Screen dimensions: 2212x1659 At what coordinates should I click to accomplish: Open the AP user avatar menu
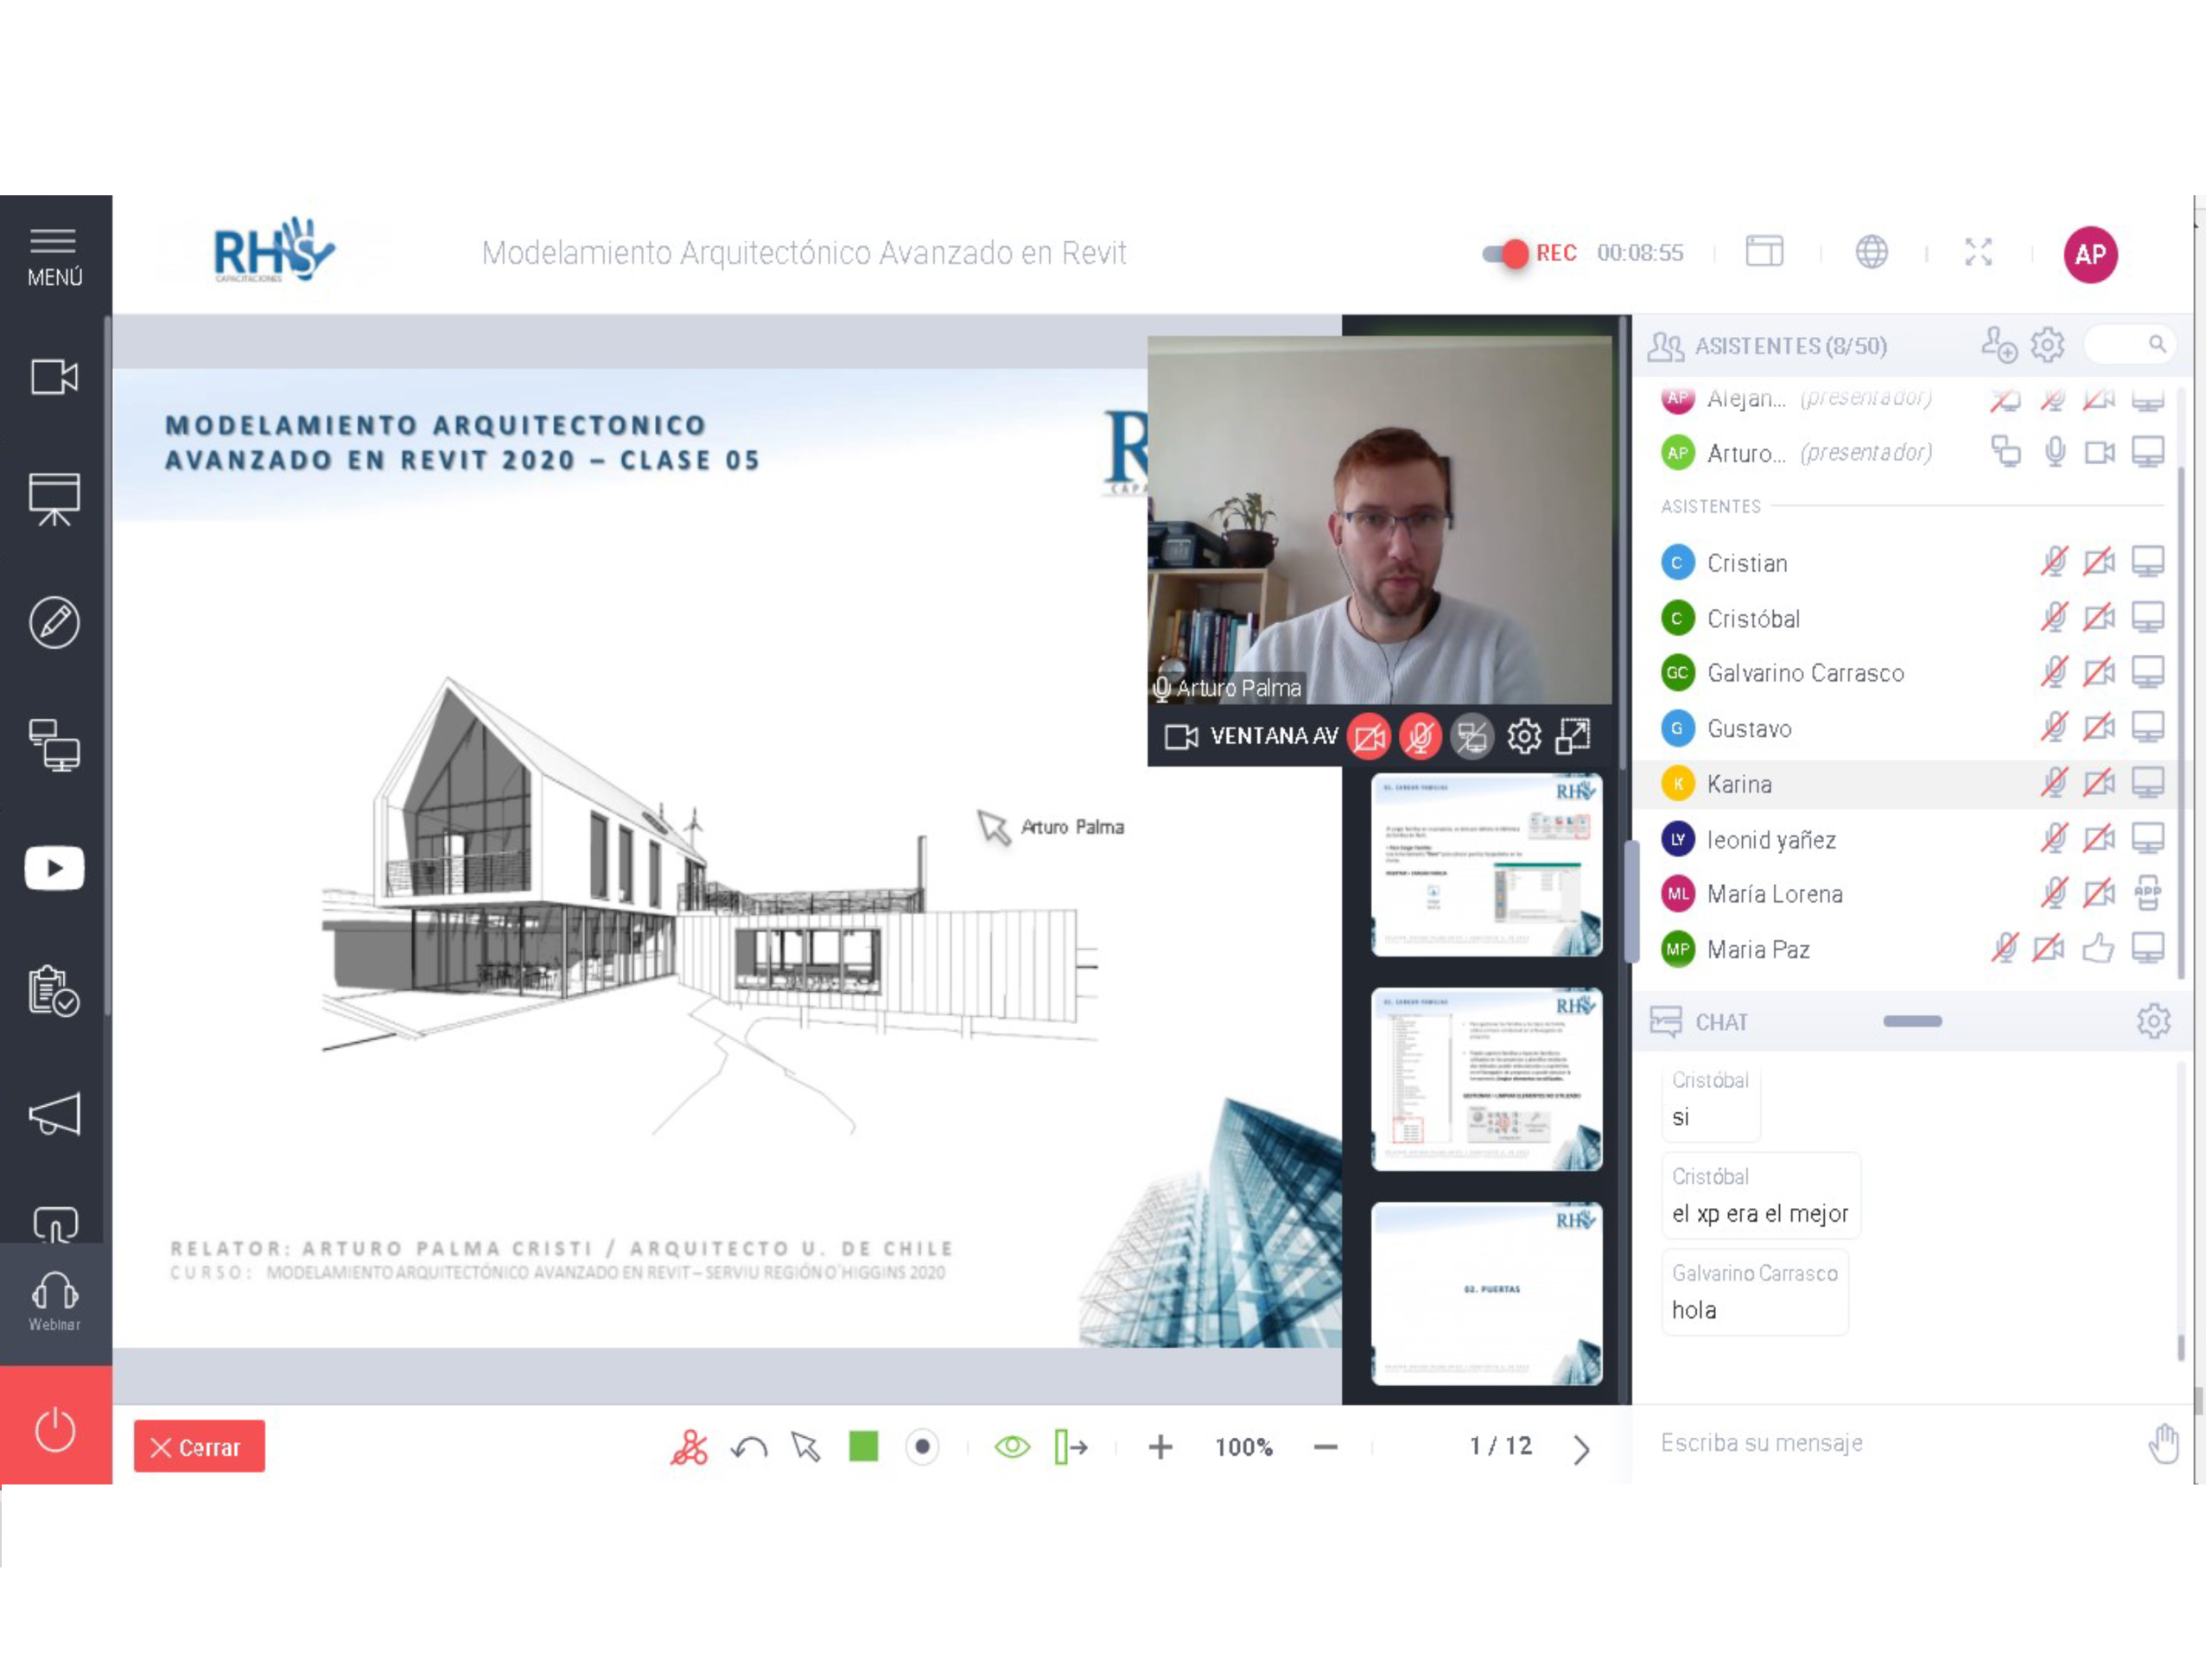pos(2091,254)
